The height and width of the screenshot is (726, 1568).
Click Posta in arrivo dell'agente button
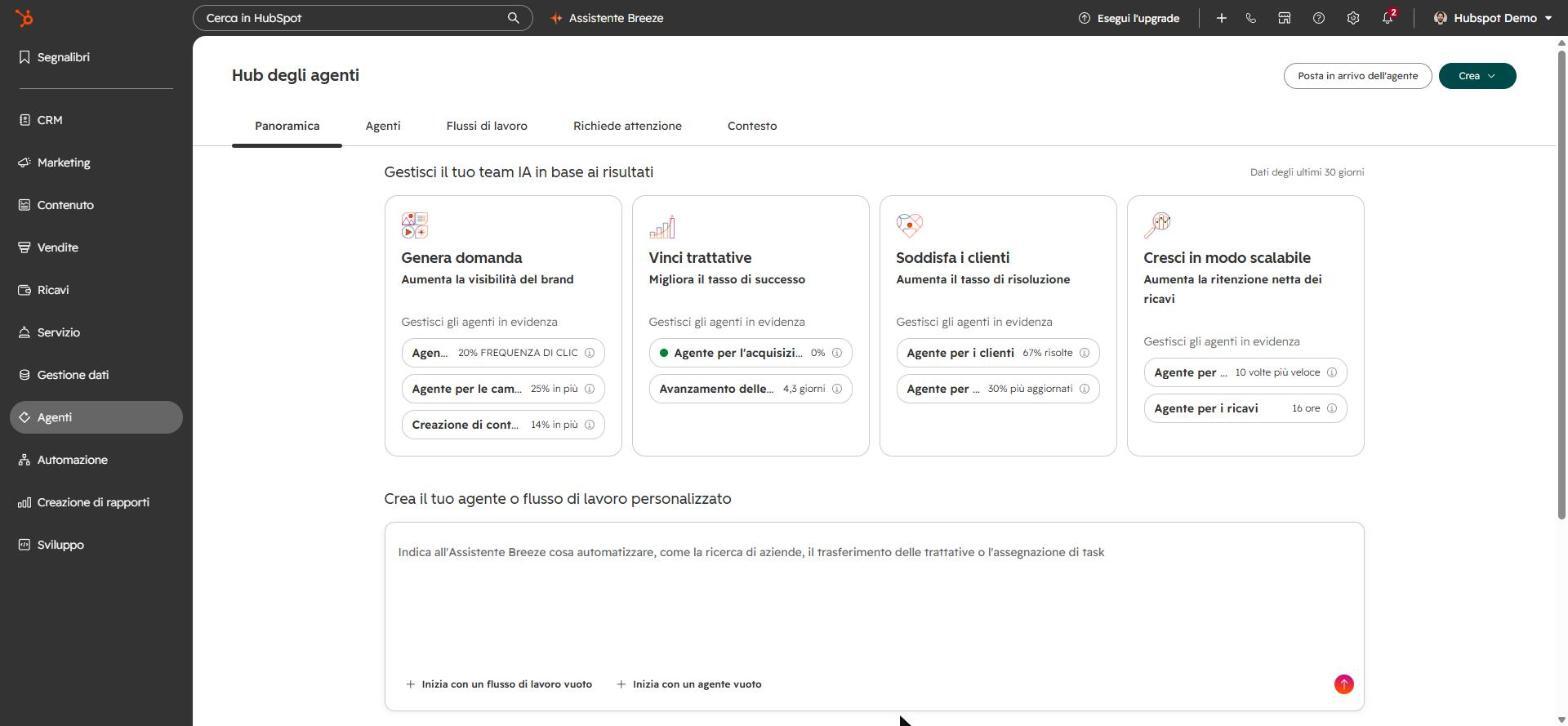coord(1358,76)
